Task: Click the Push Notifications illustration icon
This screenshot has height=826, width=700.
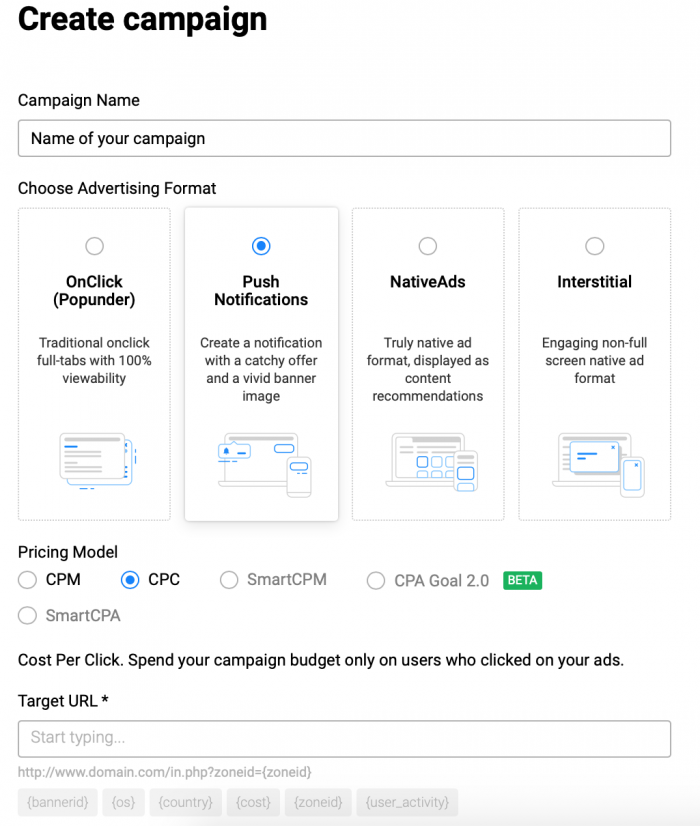Action: click(264, 465)
